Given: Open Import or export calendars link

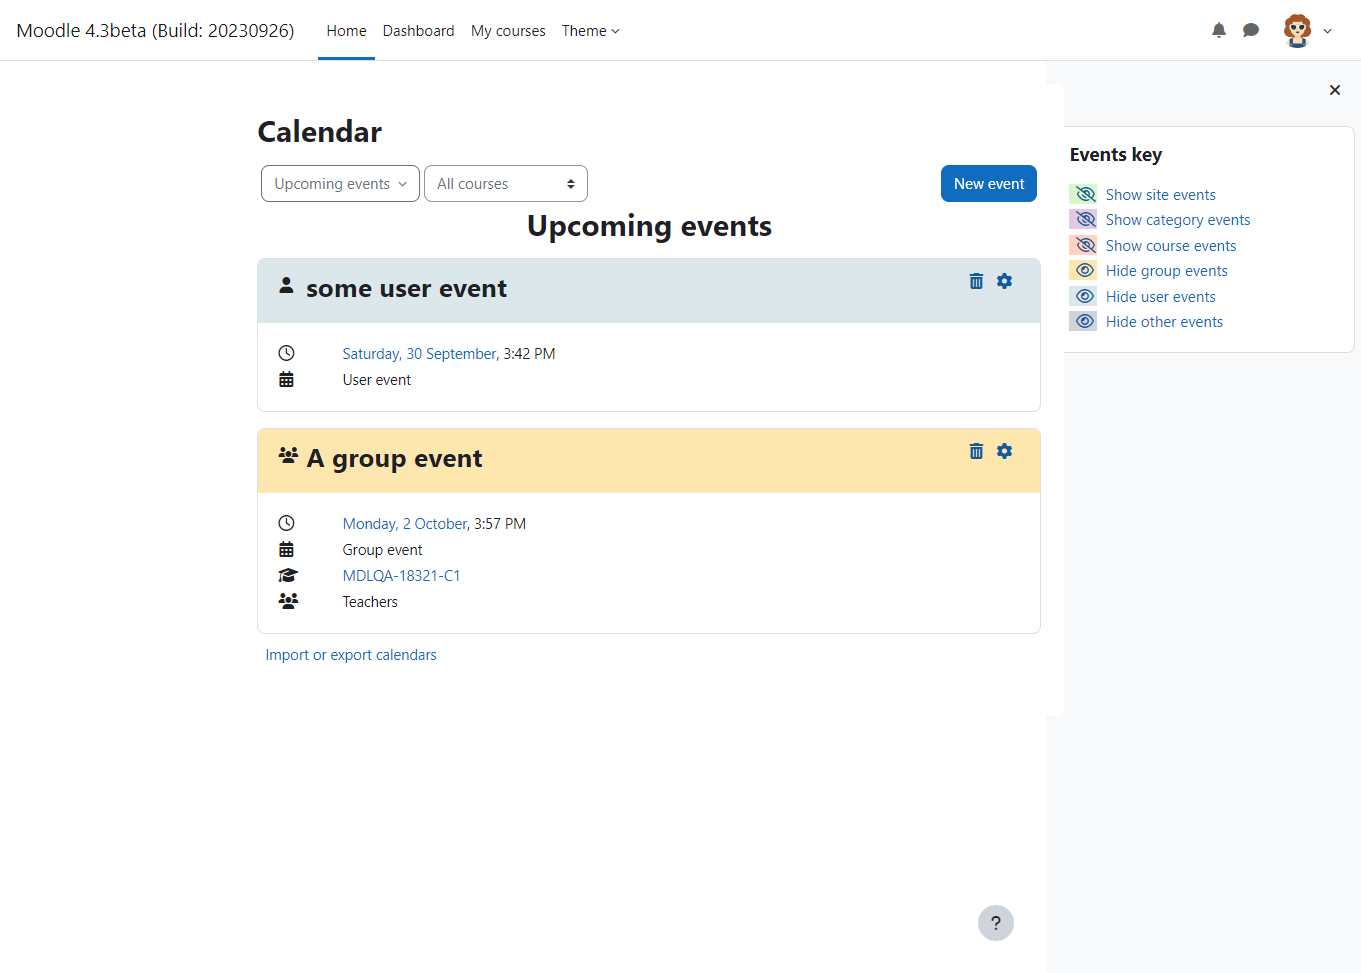Looking at the screenshot, I should (x=351, y=655).
